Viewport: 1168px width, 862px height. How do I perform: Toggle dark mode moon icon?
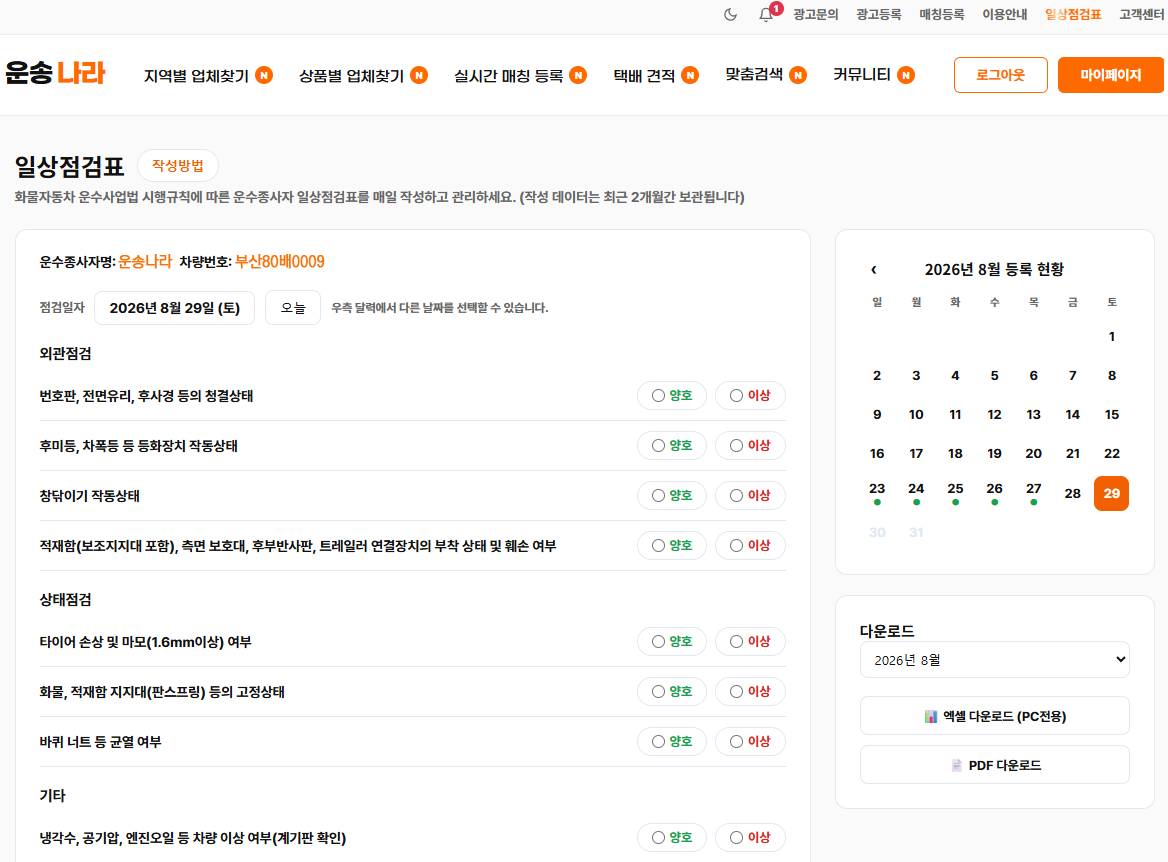tap(730, 14)
